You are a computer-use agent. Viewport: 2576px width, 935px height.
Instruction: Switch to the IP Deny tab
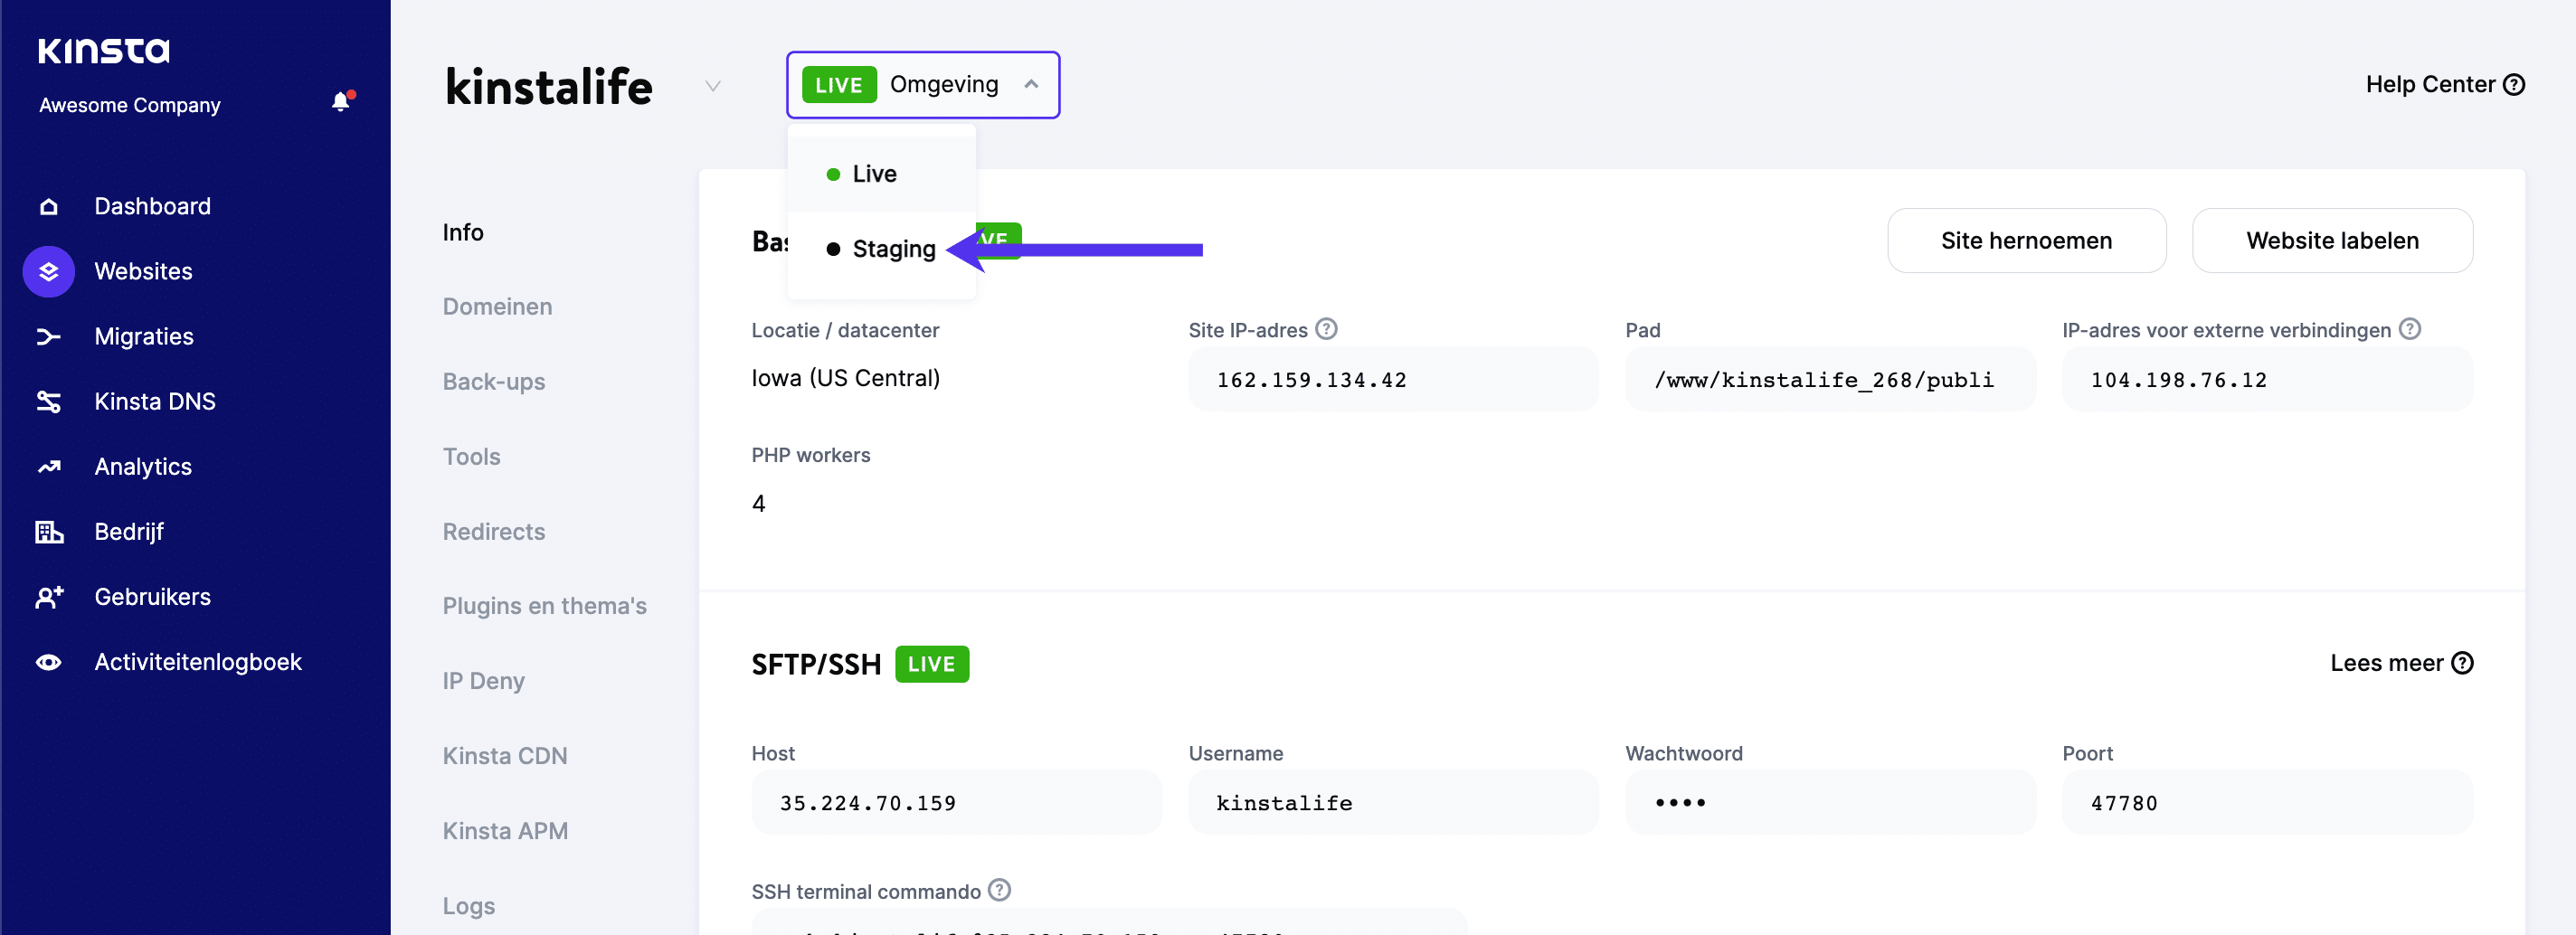pyautogui.click(x=484, y=681)
